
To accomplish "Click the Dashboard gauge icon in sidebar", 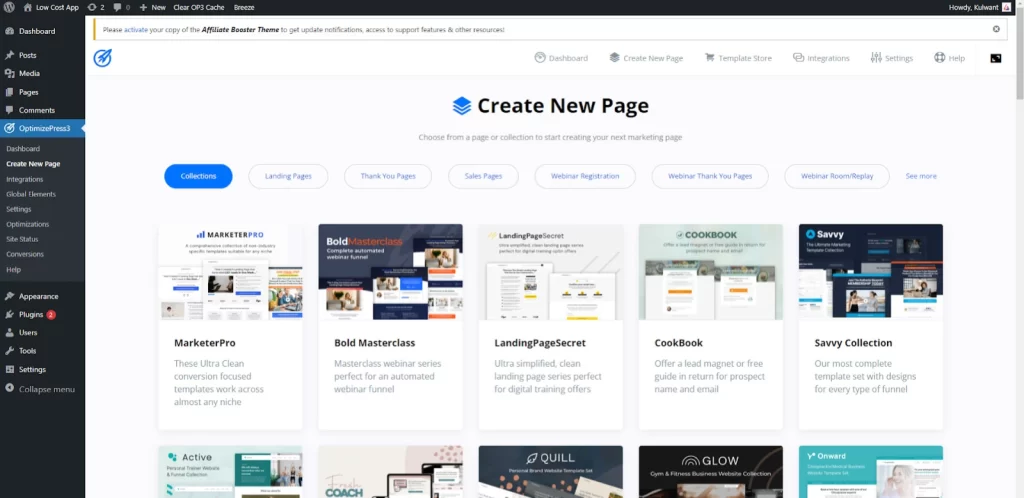I will point(9,31).
